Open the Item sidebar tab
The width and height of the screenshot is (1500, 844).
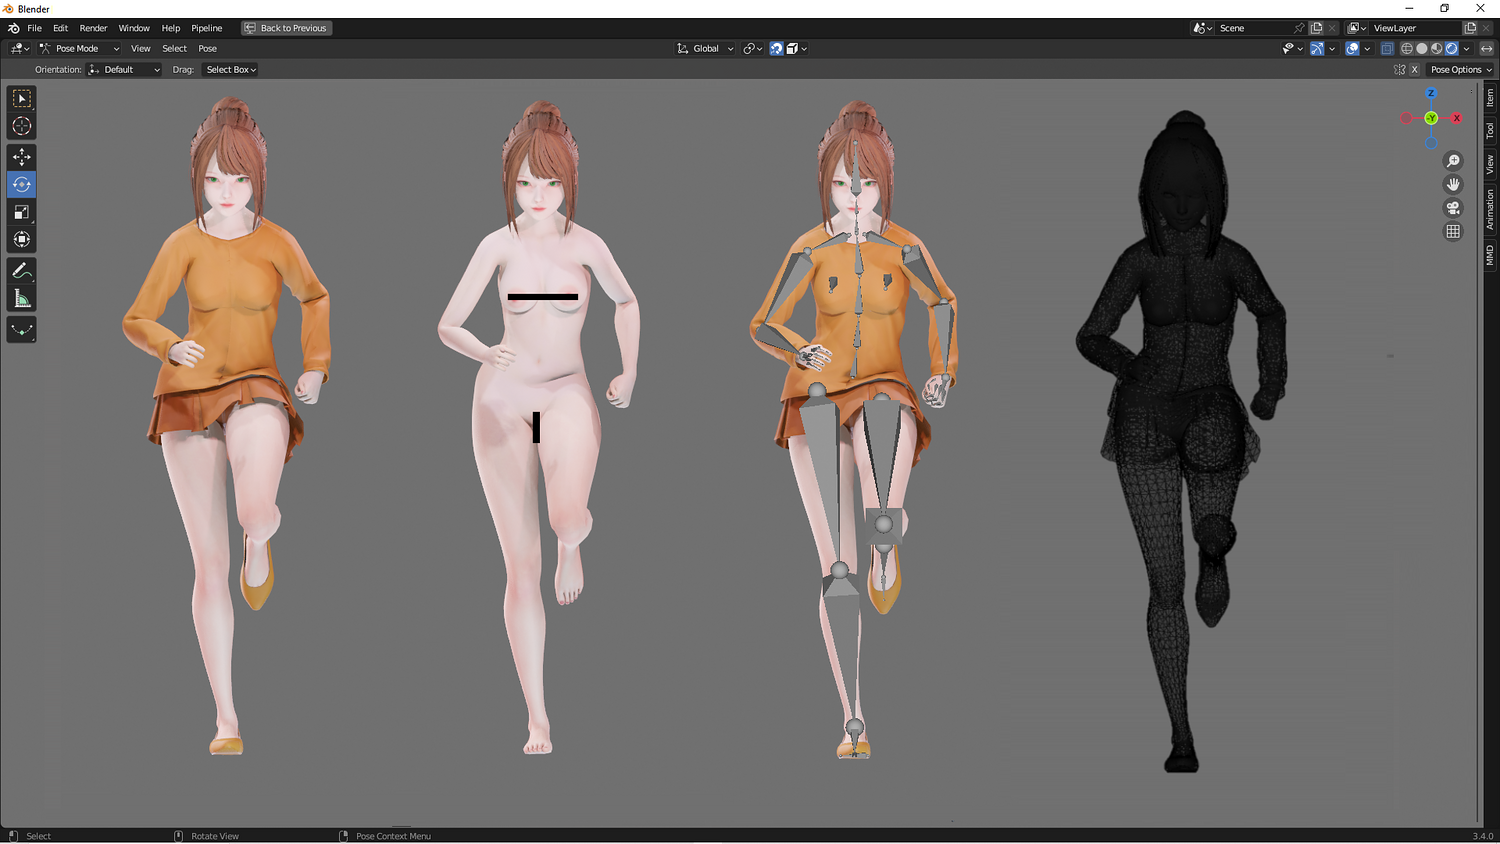[x=1490, y=97]
